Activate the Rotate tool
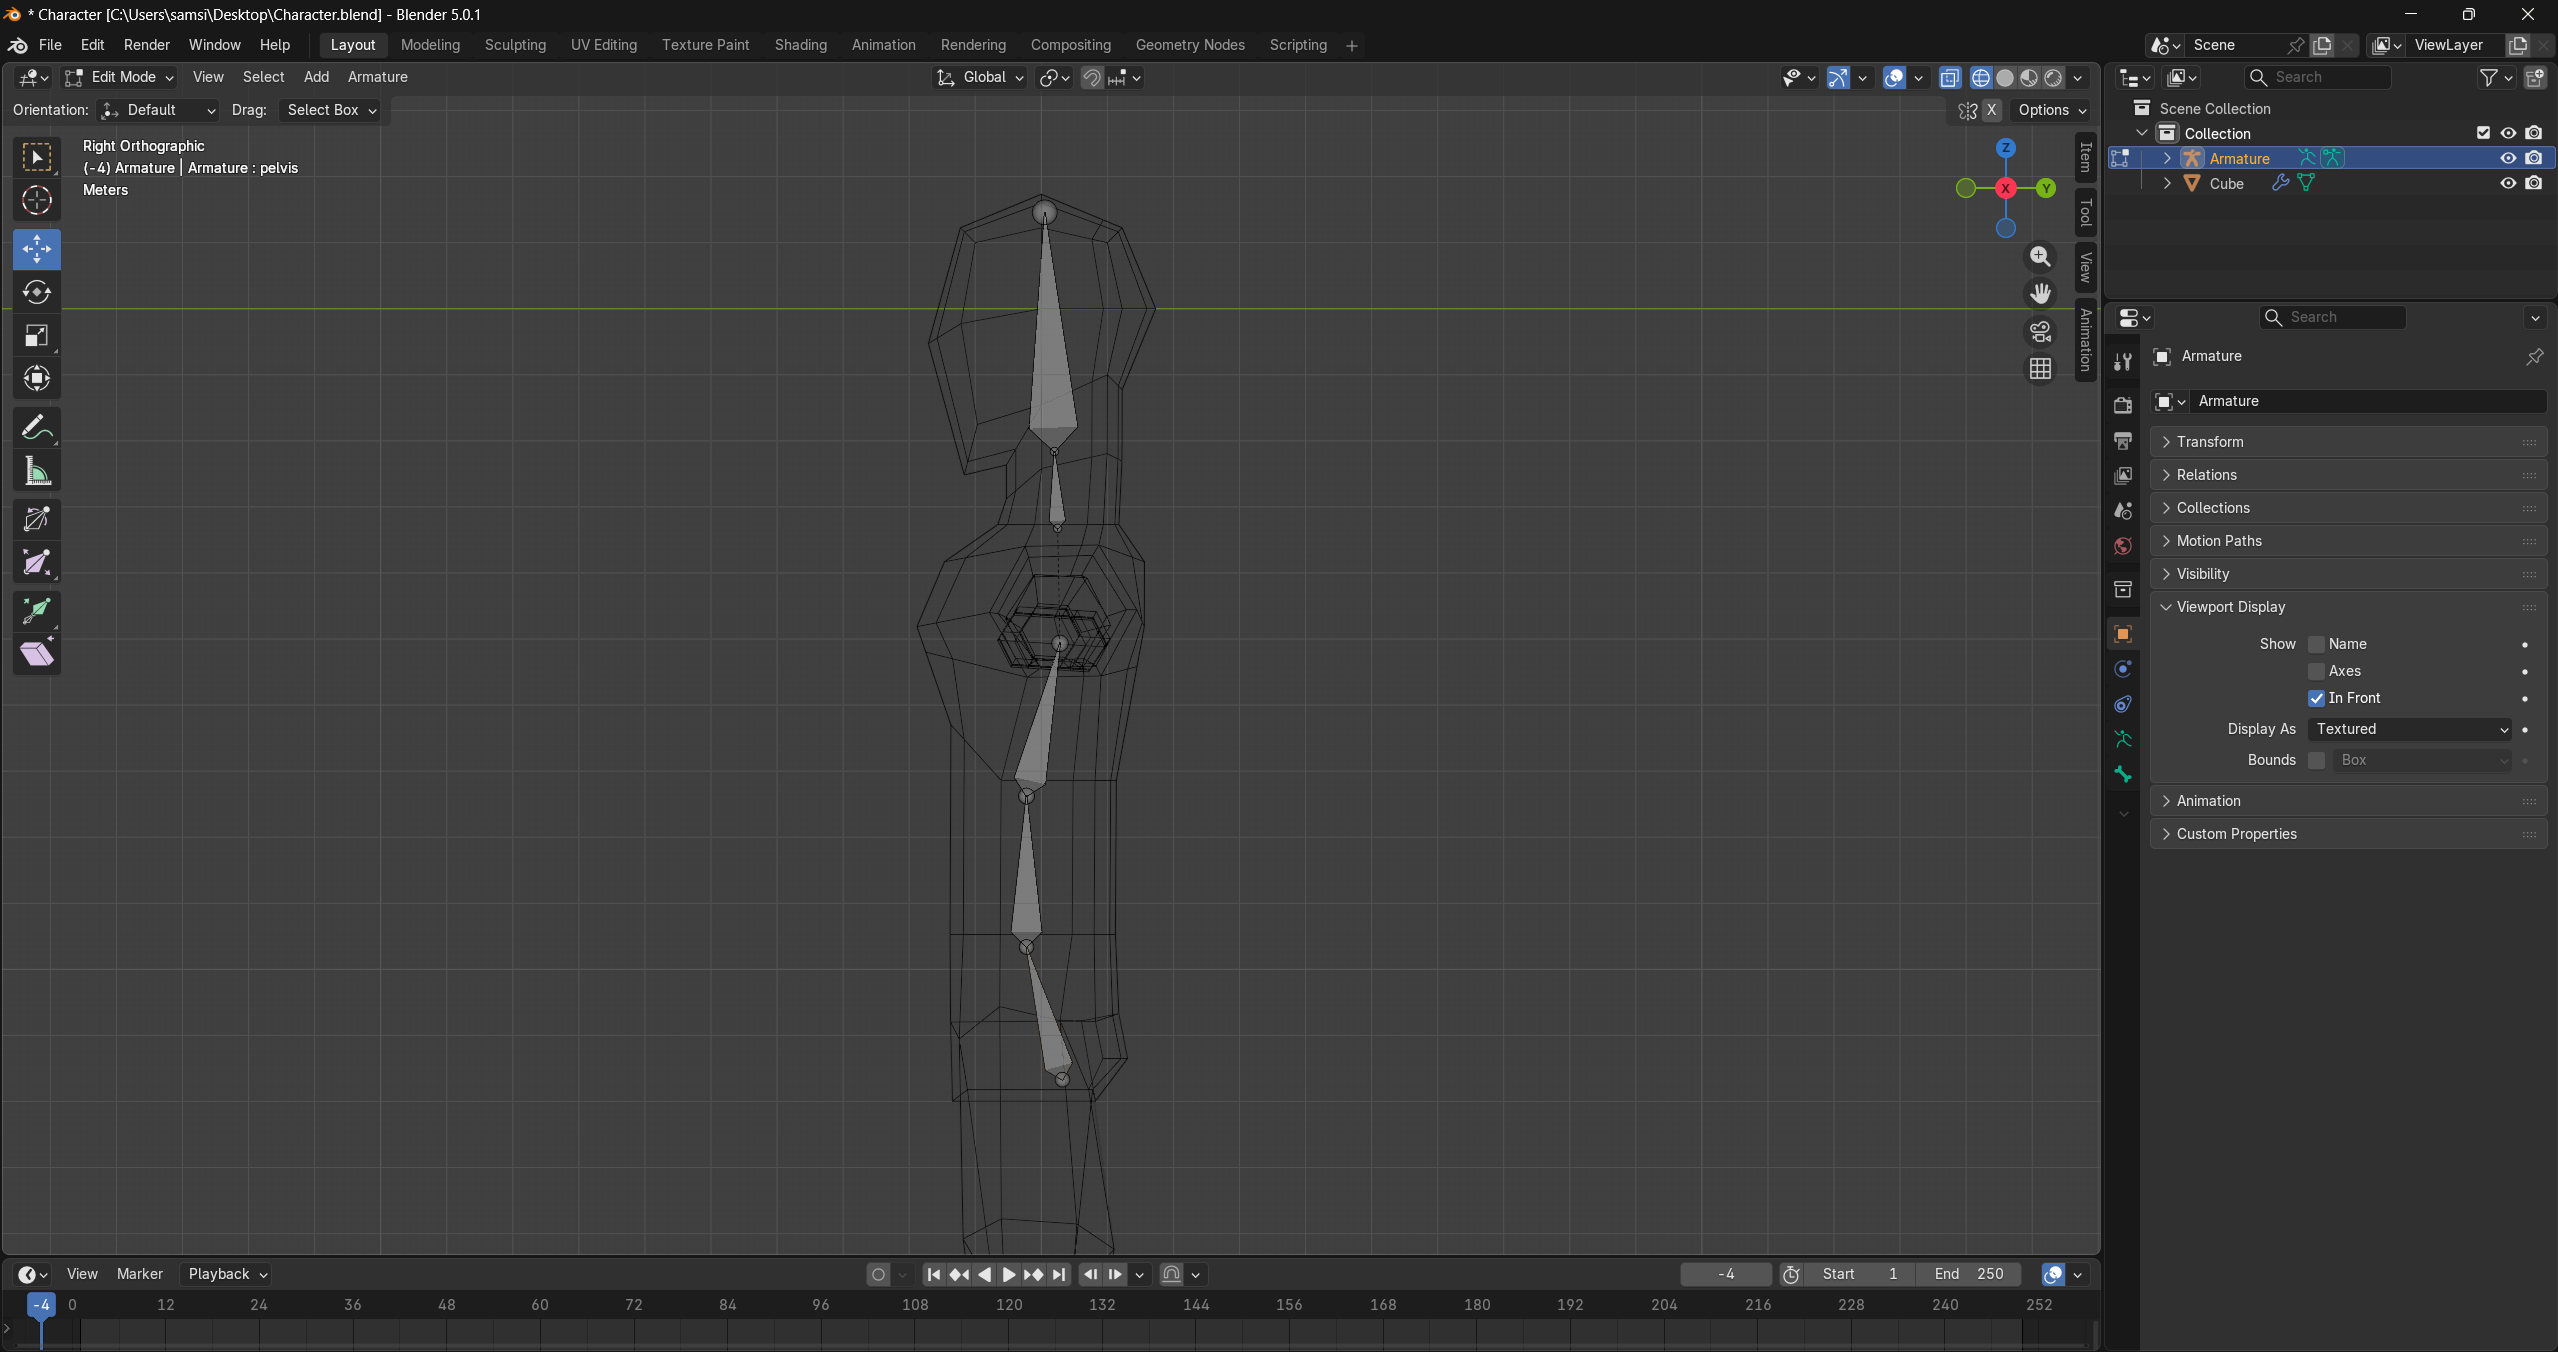This screenshot has width=2558, height=1352. [x=37, y=292]
